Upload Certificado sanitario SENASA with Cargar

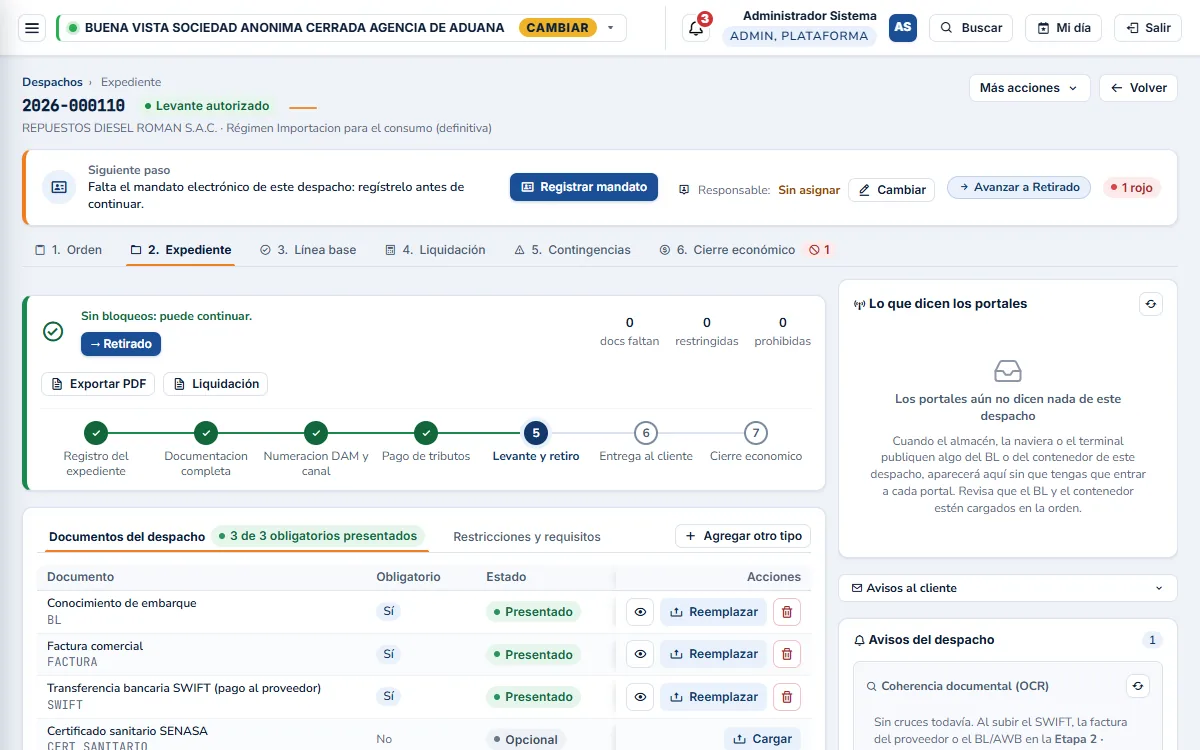pos(762,739)
